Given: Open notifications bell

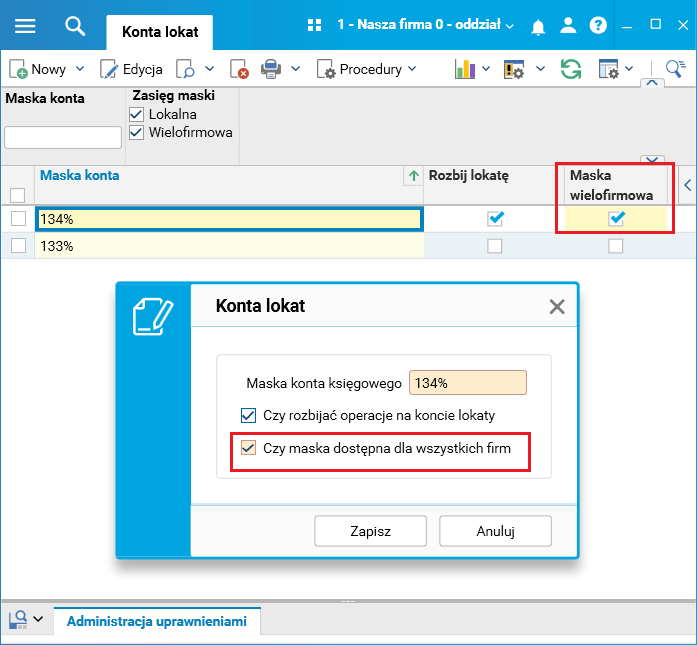Looking at the screenshot, I should tap(538, 26).
